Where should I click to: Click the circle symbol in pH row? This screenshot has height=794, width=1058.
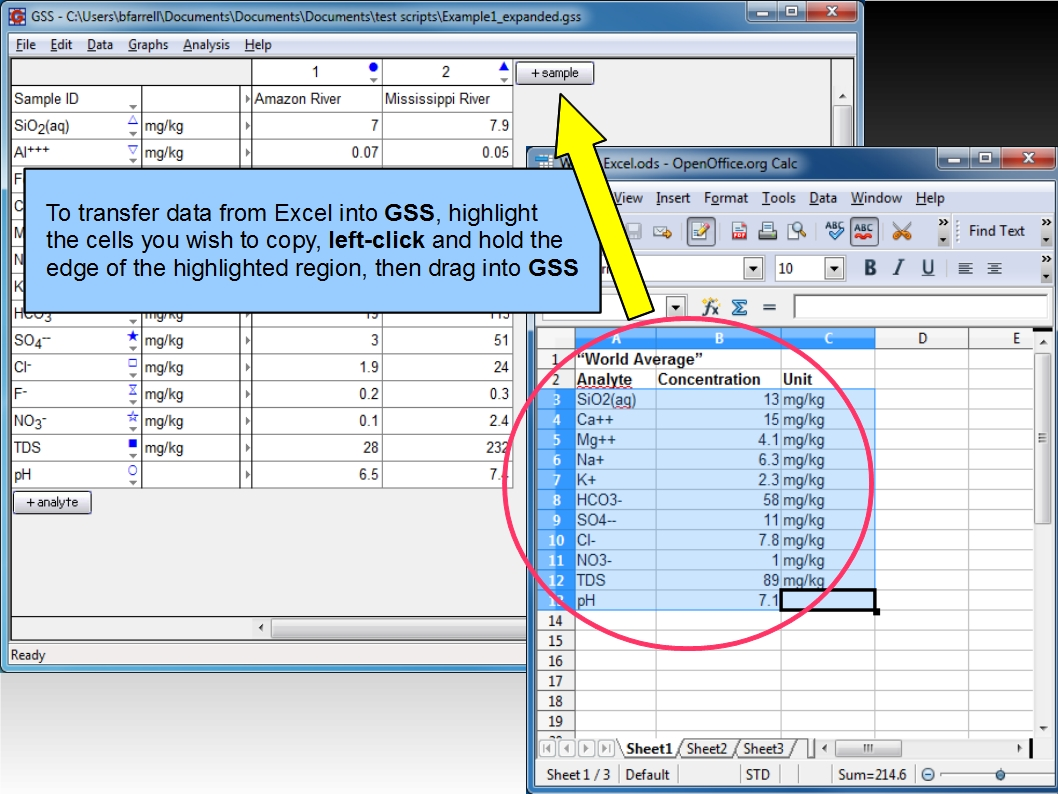pos(132,470)
